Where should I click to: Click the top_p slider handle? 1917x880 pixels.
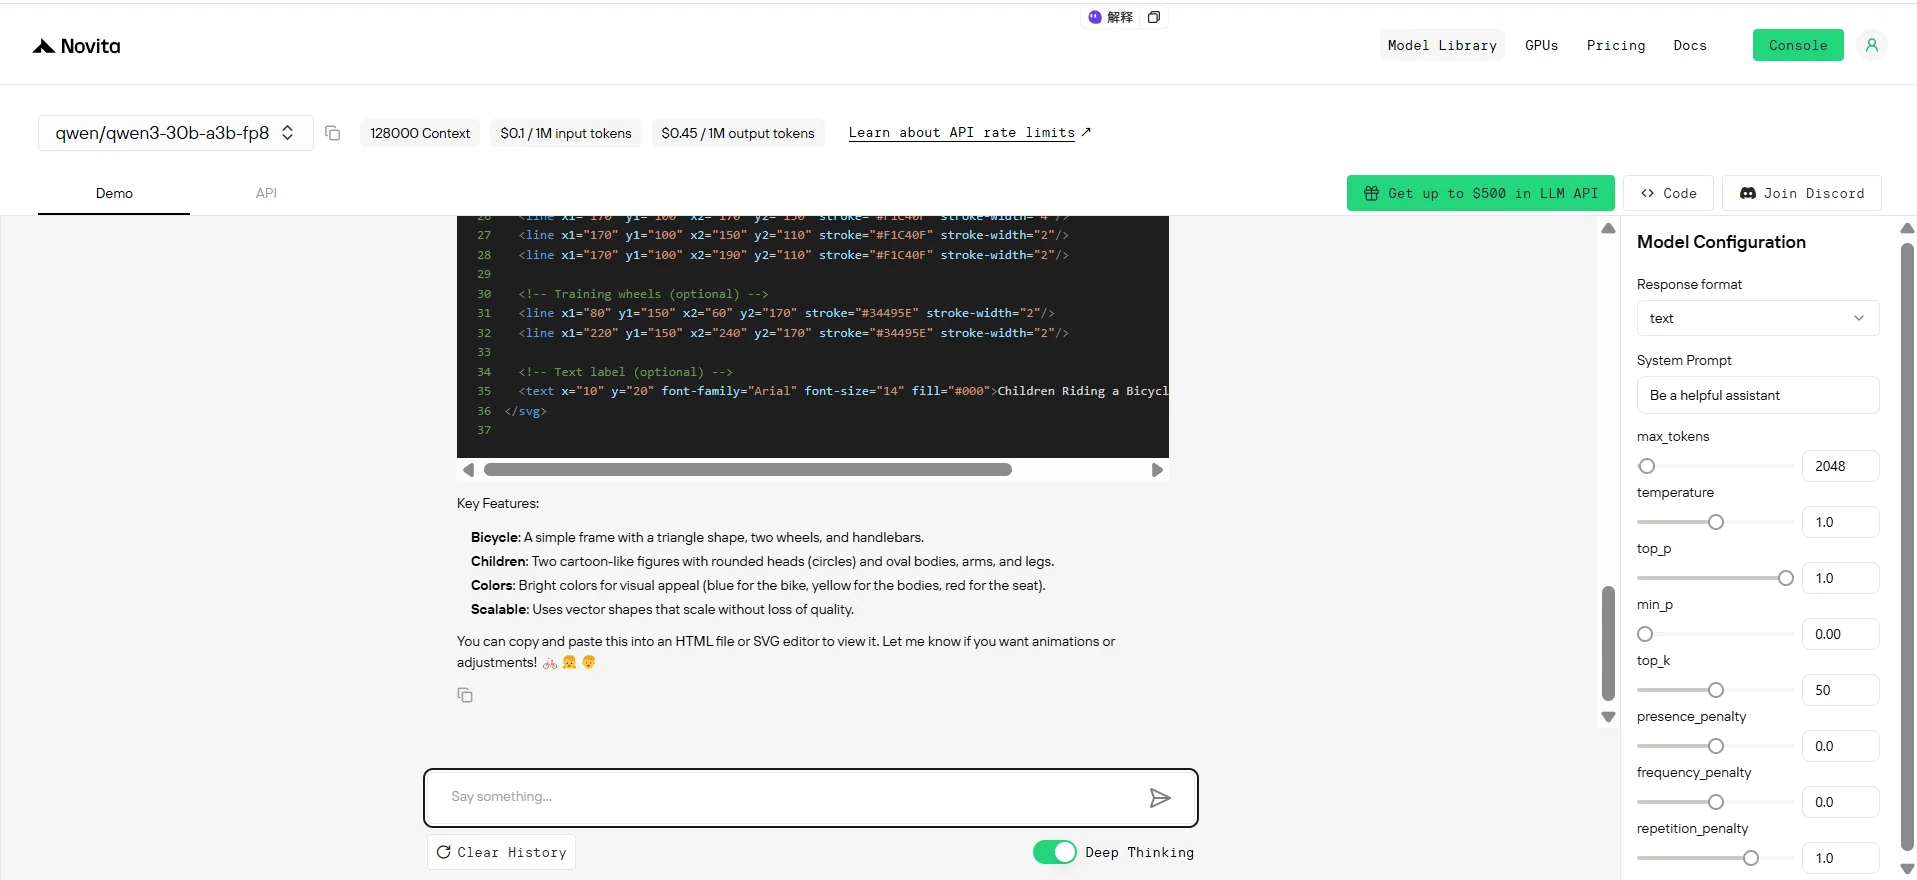point(1785,578)
